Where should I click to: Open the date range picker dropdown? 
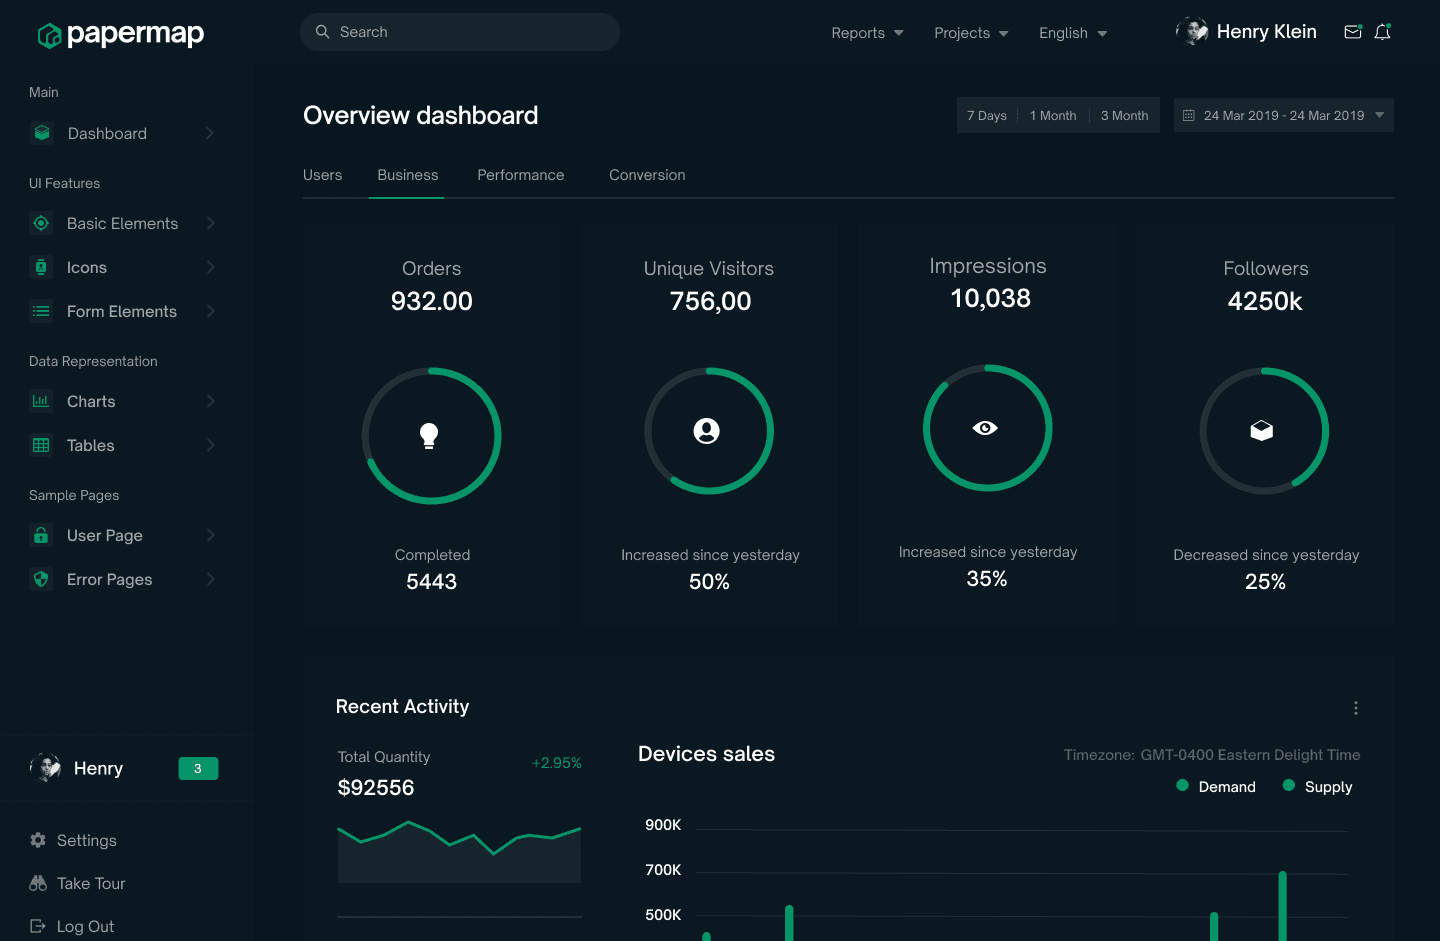1284,115
